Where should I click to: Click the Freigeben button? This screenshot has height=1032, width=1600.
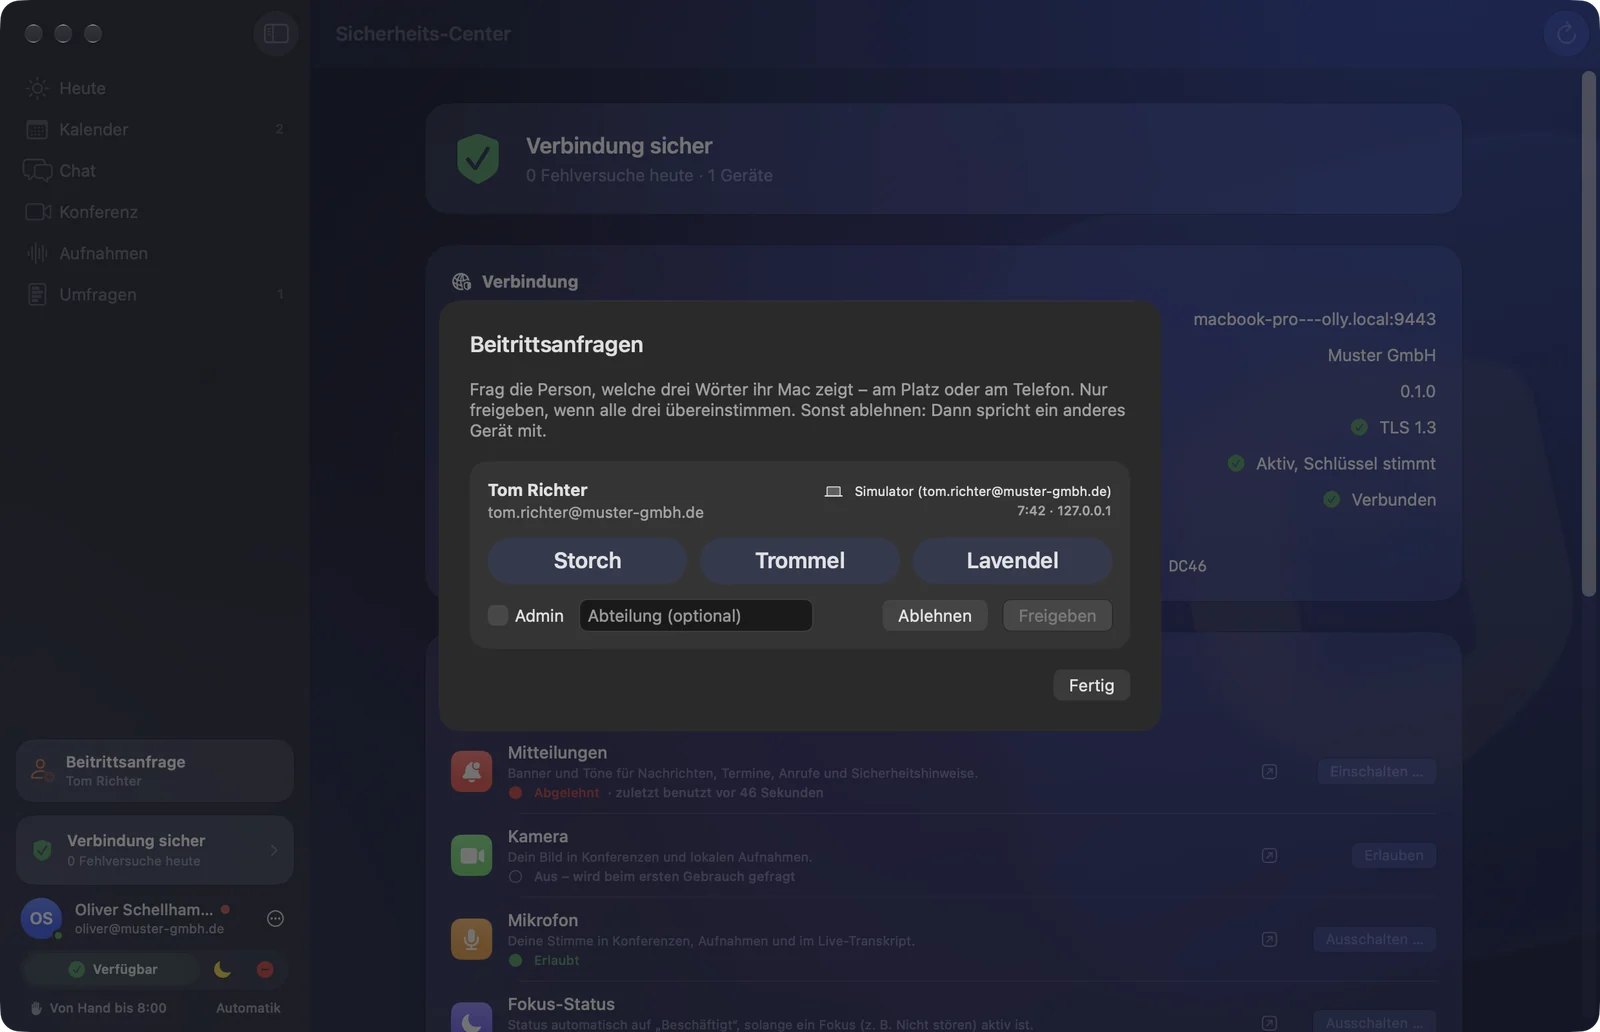click(1057, 616)
